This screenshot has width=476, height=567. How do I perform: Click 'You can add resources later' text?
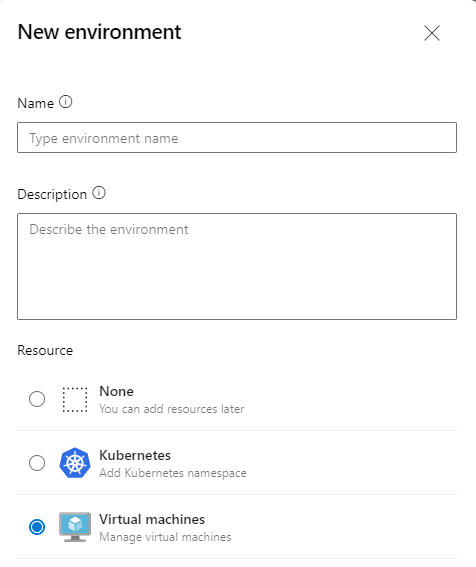point(172,409)
